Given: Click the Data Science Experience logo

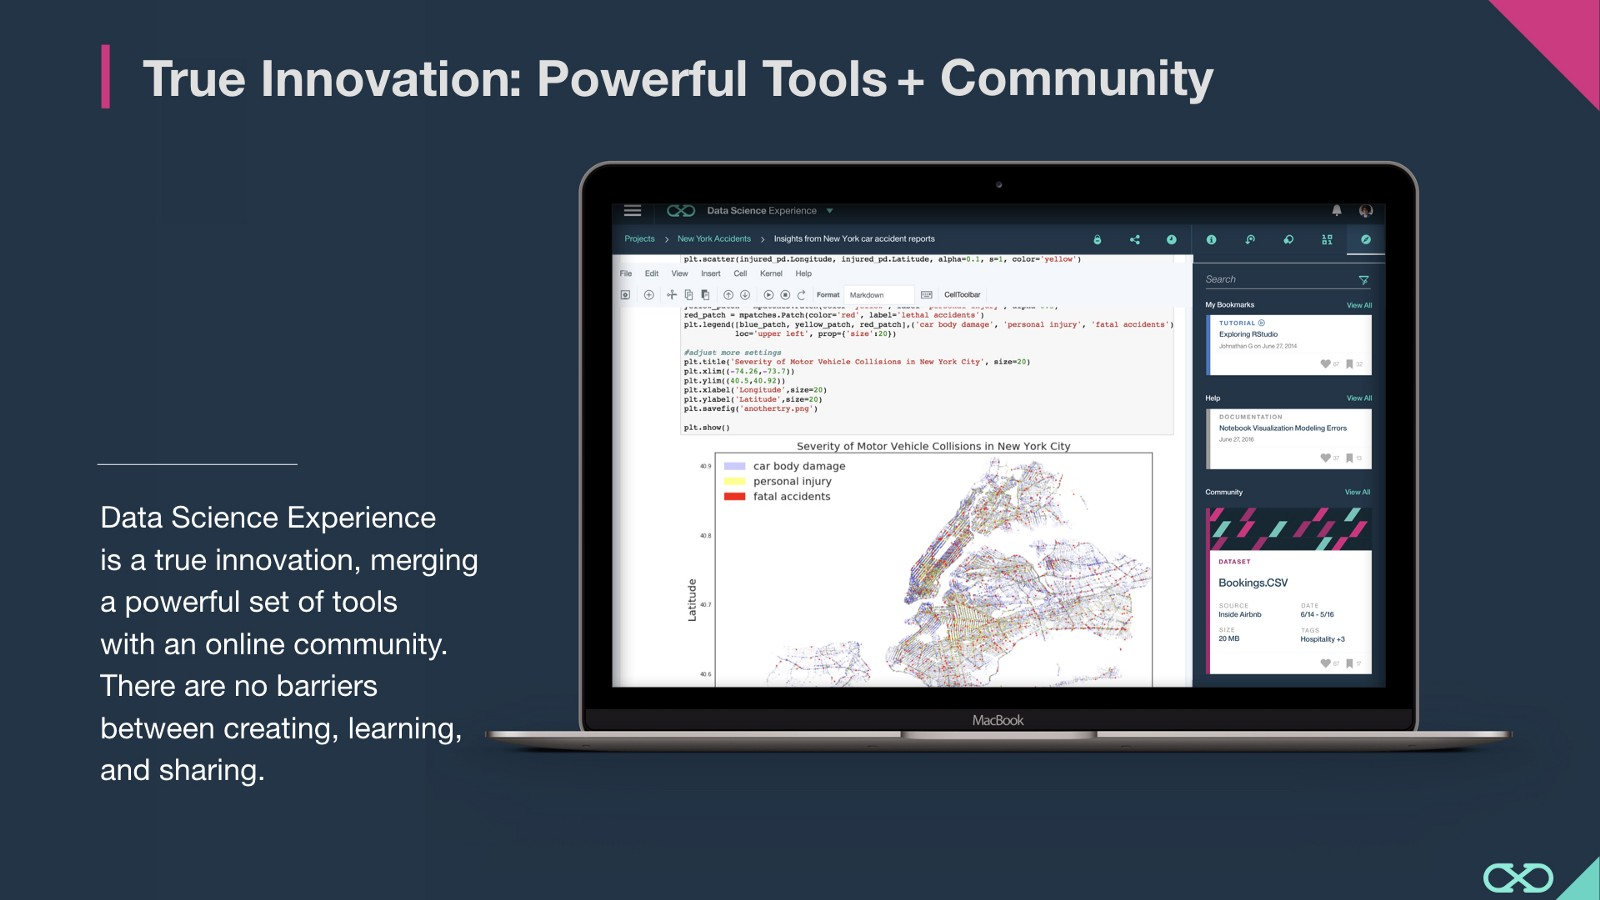Looking at the screenshot, I should pos(681,211).
